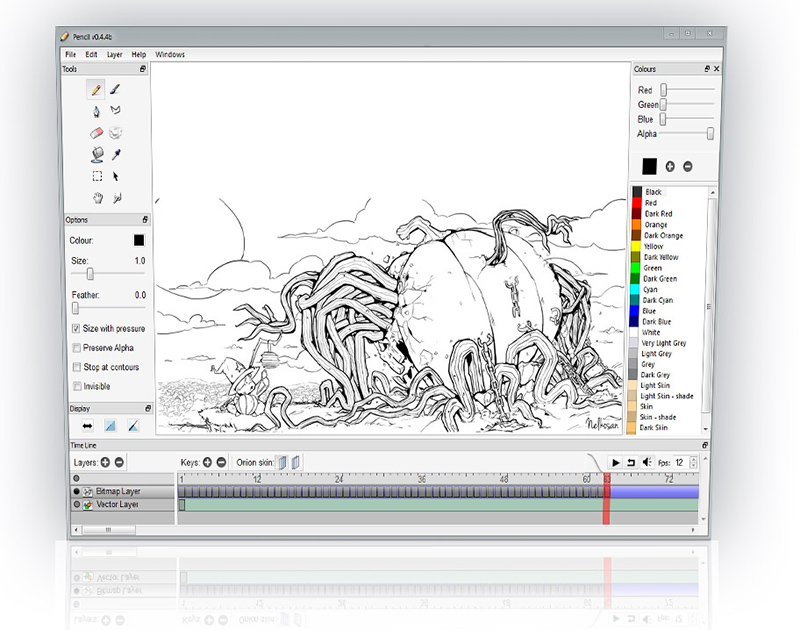Click the Alpha slider handle
This screenshot has width=800, height=630.
710,134
